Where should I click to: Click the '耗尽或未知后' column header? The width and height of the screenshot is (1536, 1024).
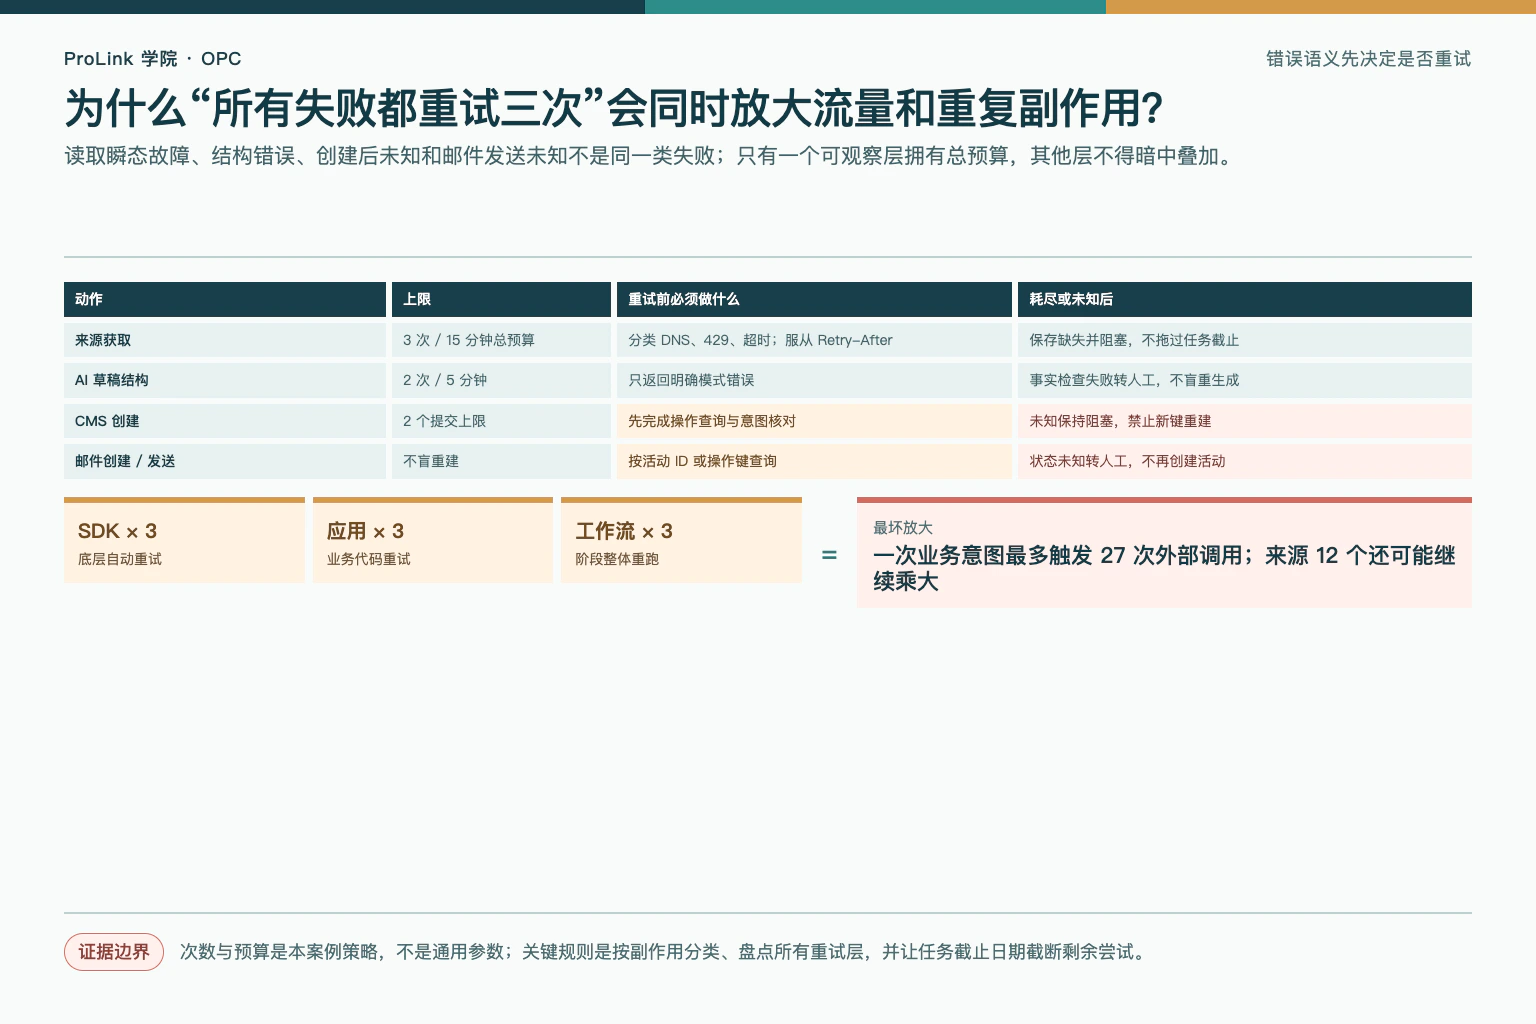(1245, 299)
